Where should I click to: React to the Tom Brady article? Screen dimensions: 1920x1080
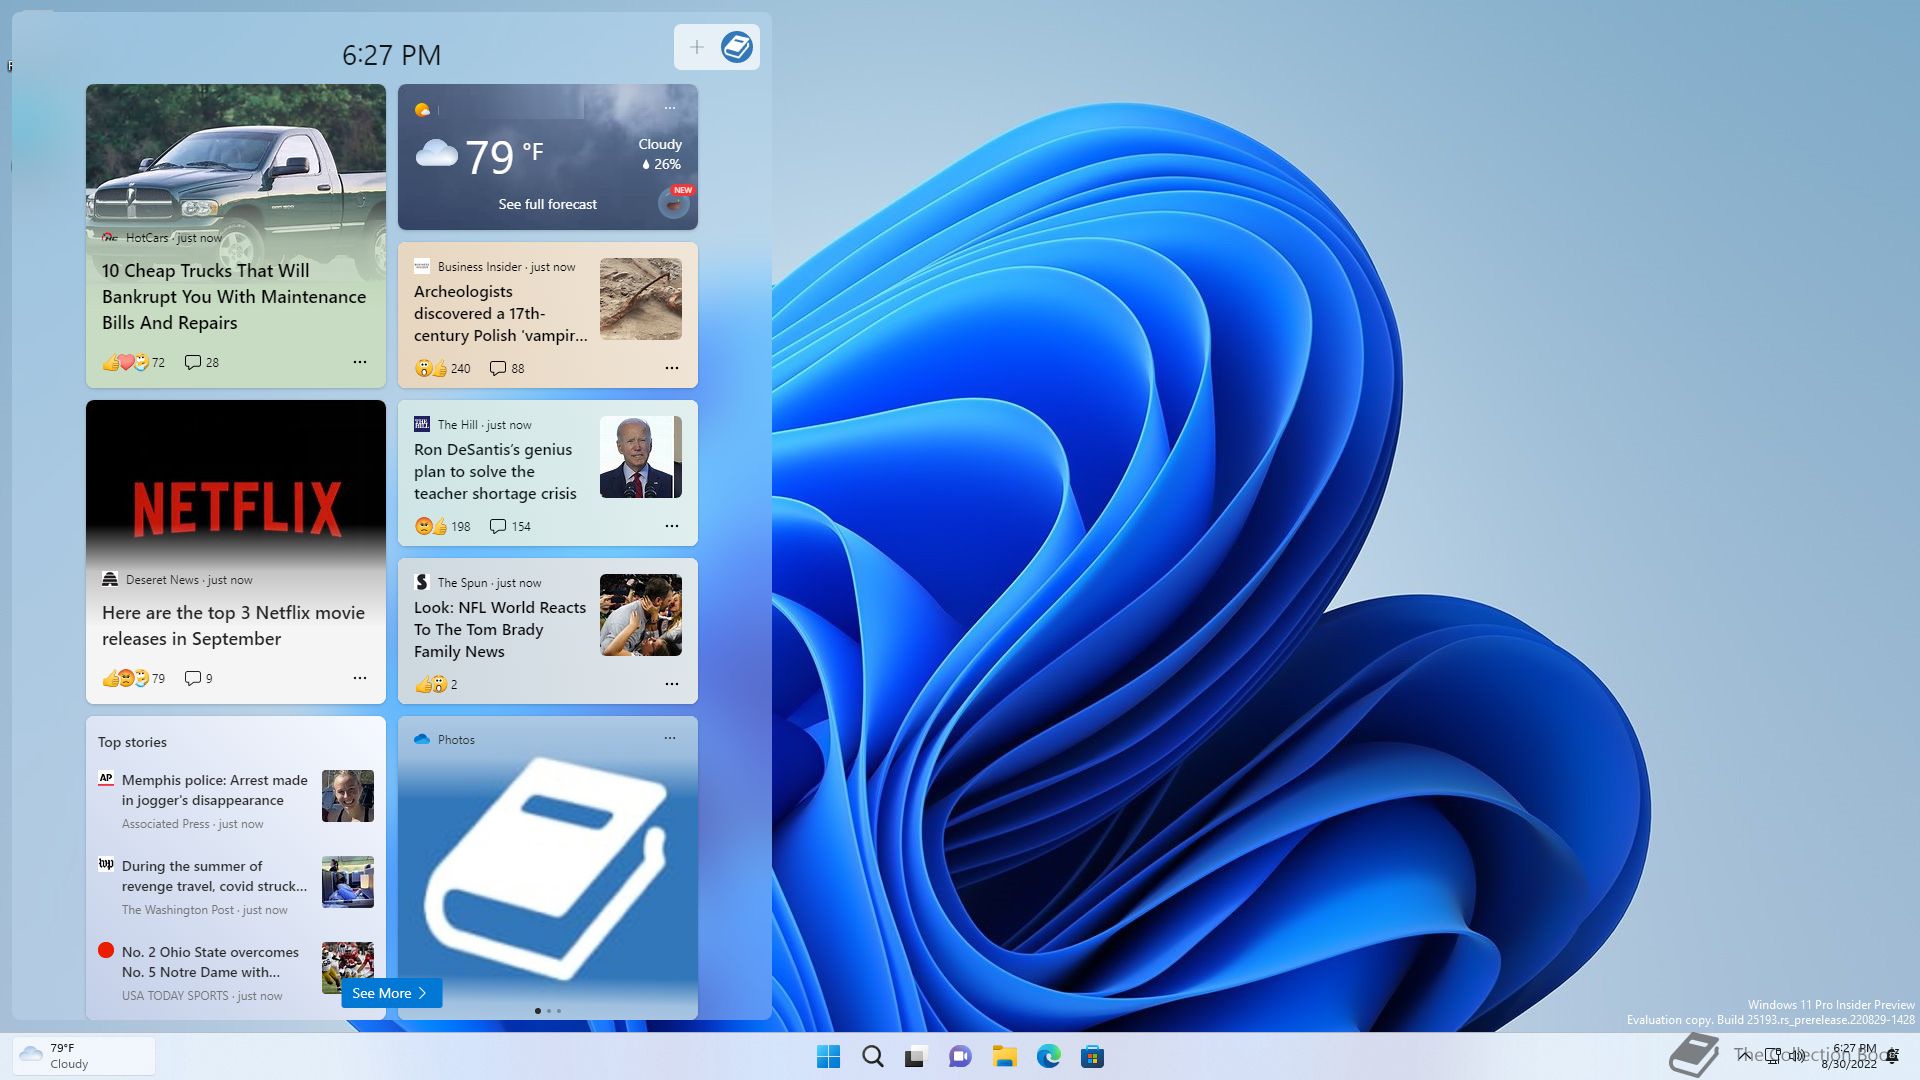coord(436,684)
